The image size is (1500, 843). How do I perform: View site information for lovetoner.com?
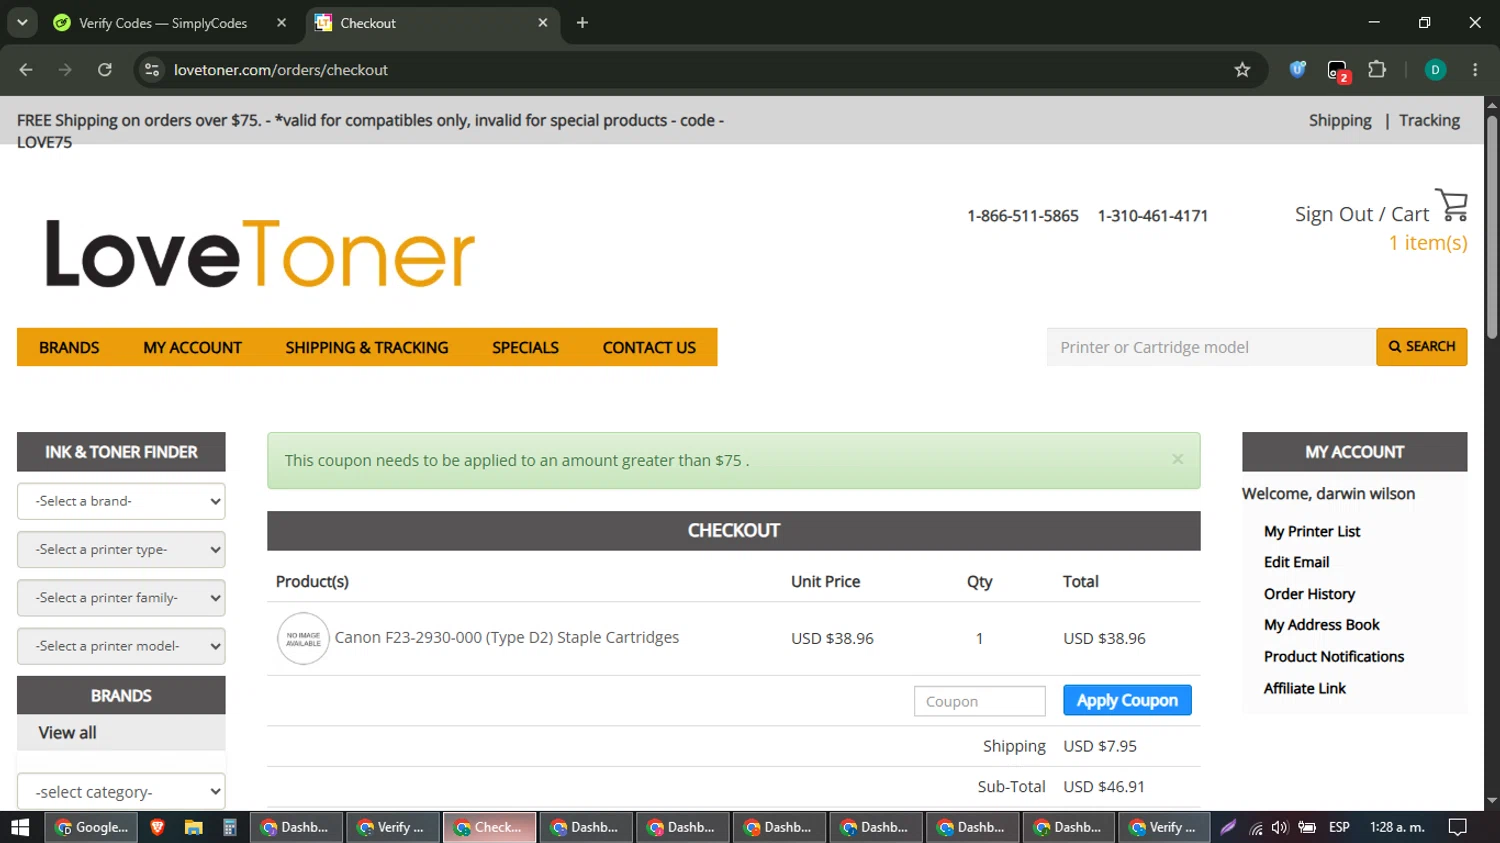(x=152, y=70)
